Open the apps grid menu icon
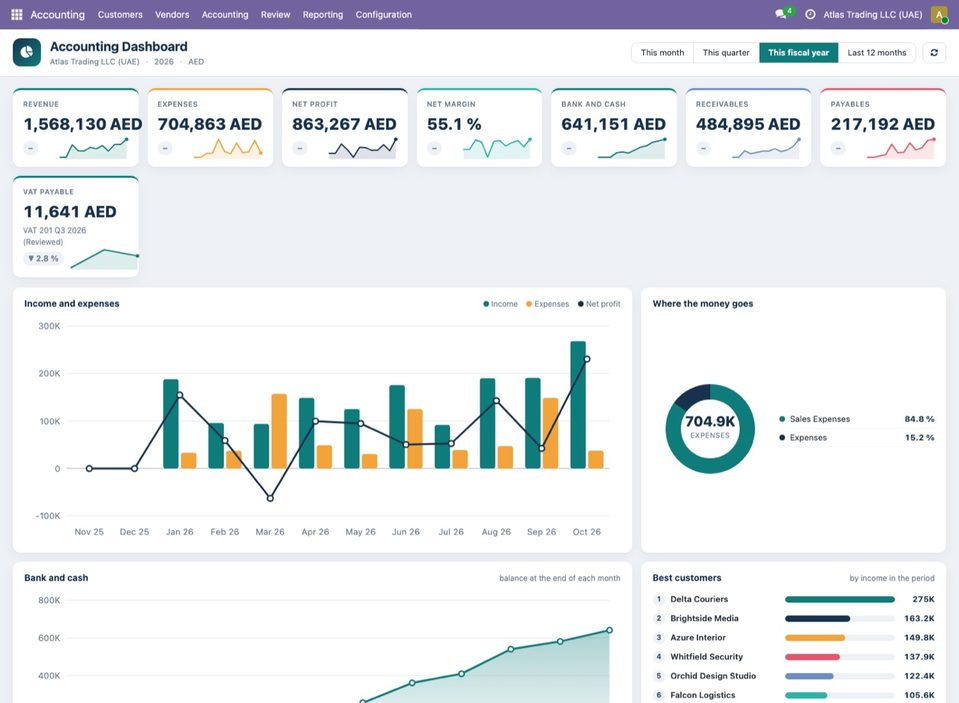959x703 pixels. (x=17, y=14)
